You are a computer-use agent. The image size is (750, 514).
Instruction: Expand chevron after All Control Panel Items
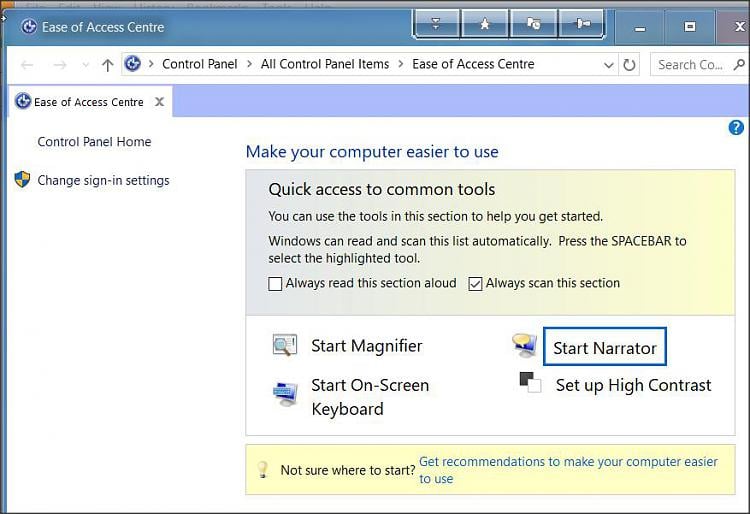(x=401, y=64)
